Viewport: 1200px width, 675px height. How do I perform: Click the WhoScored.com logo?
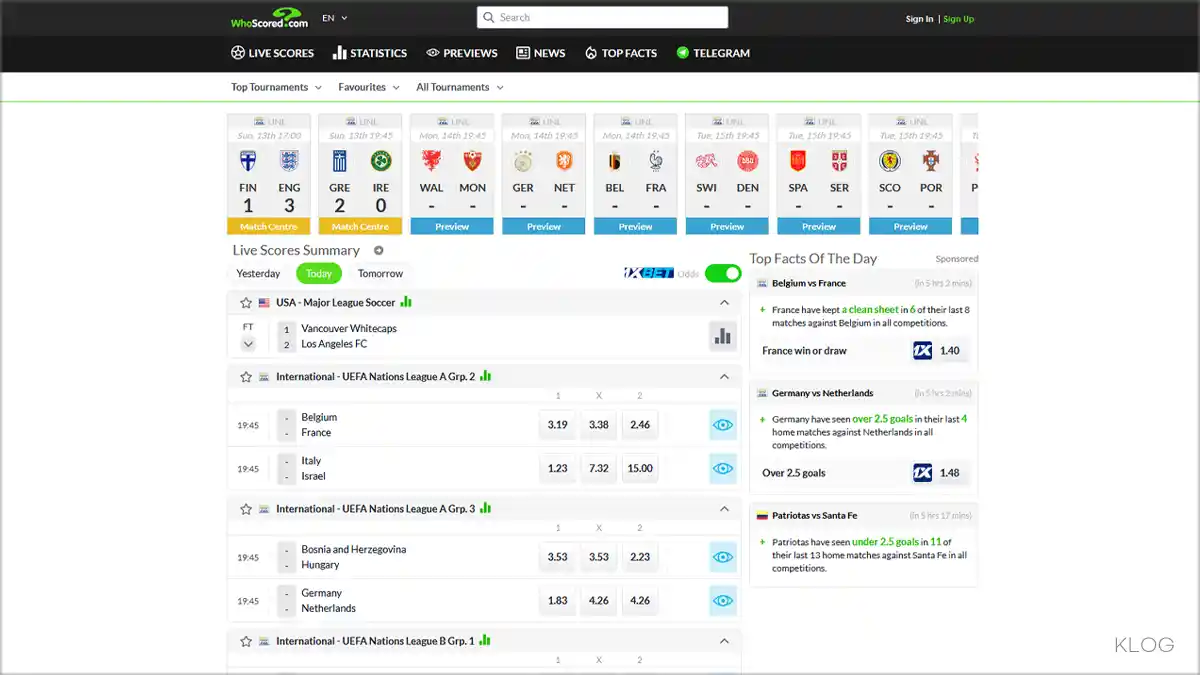(269, 18)
